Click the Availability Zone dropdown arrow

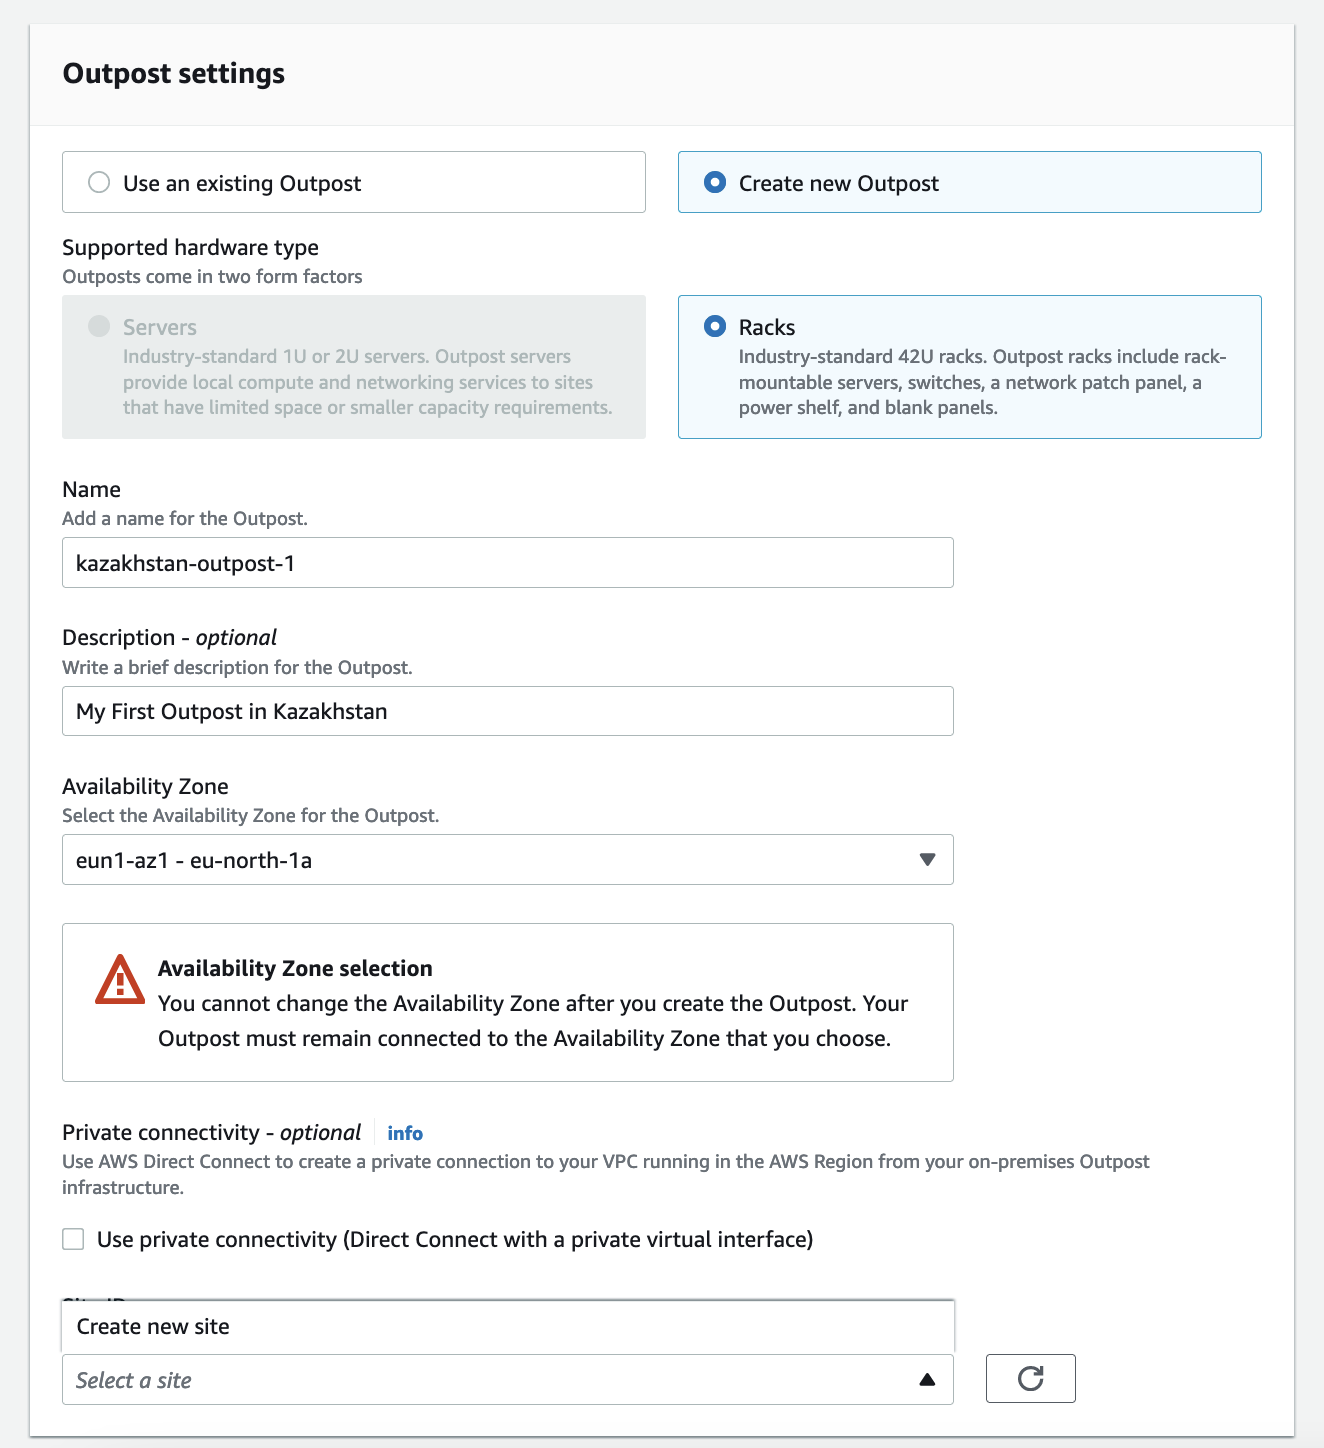click(927, 860)
